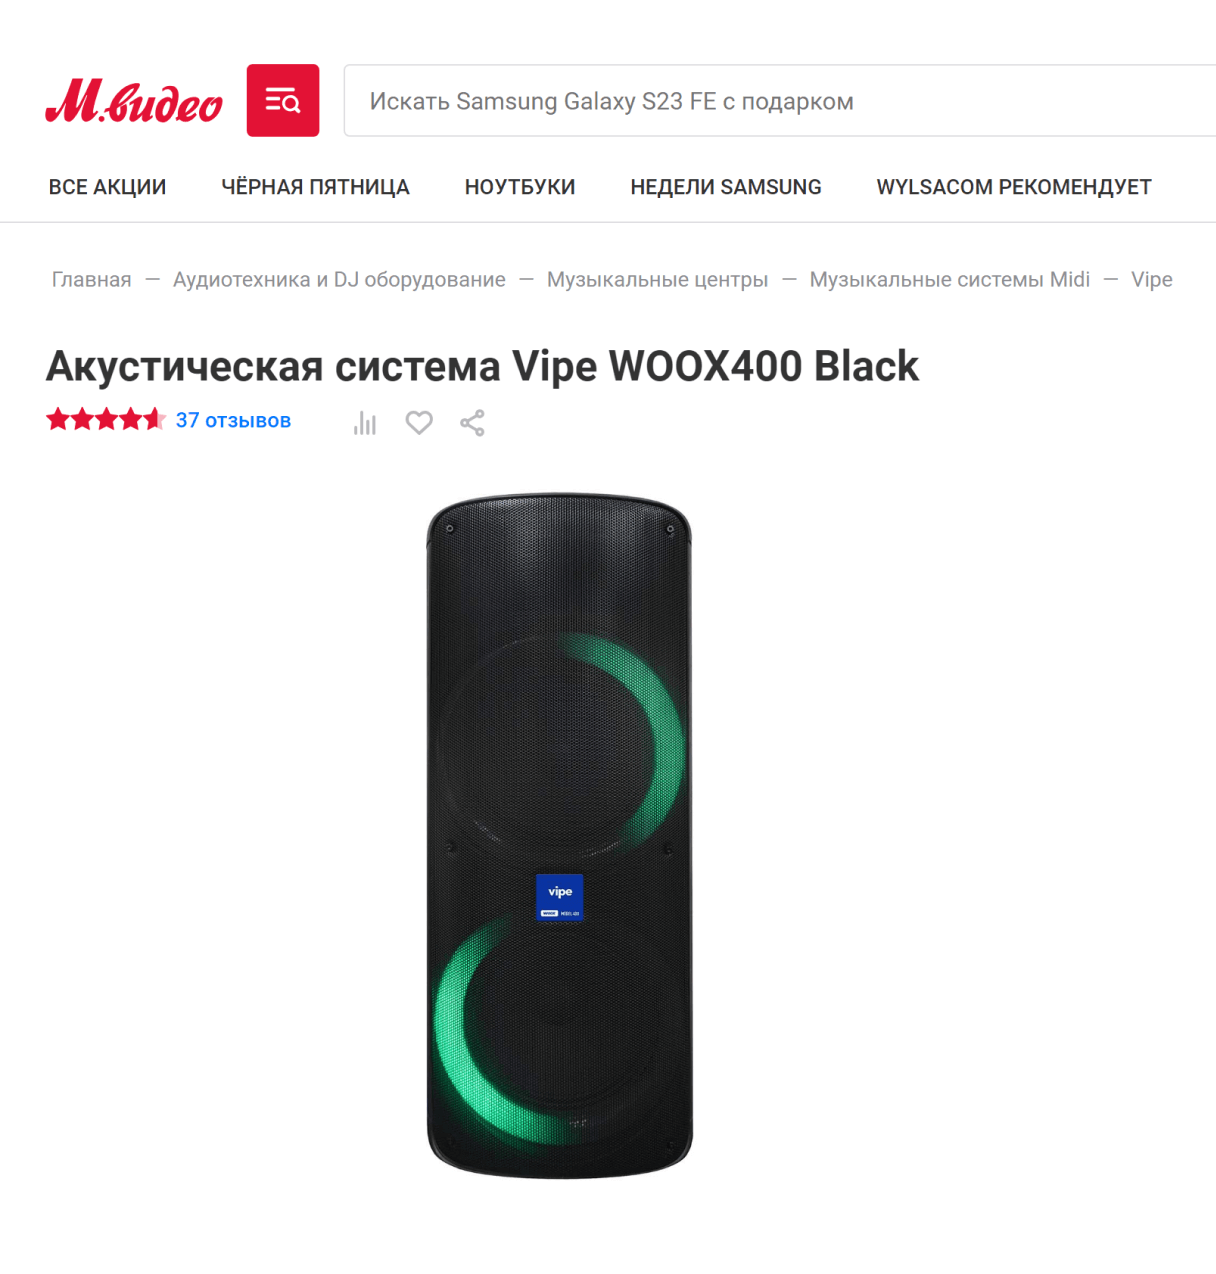The height and width of the screenshot is (1274, 1216).
Task: Open the ВСЕ АКЦИИ menu item
Action: [107, 187]
